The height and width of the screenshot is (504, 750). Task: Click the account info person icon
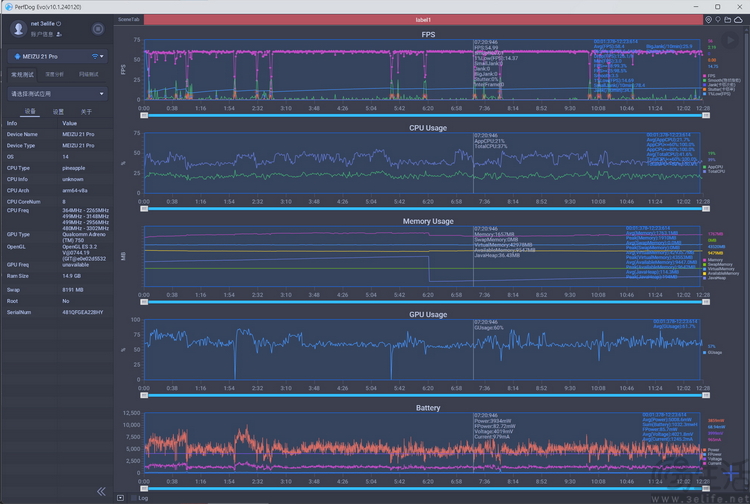pos(59,34)
